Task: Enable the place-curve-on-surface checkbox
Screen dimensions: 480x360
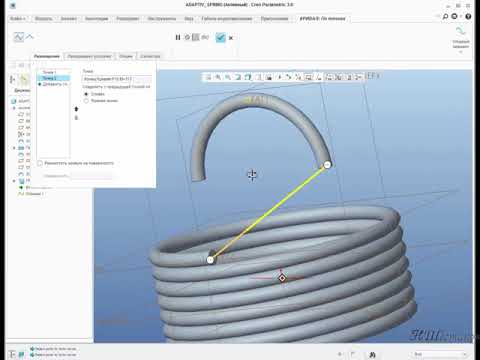Action: (x=40, y=163)
